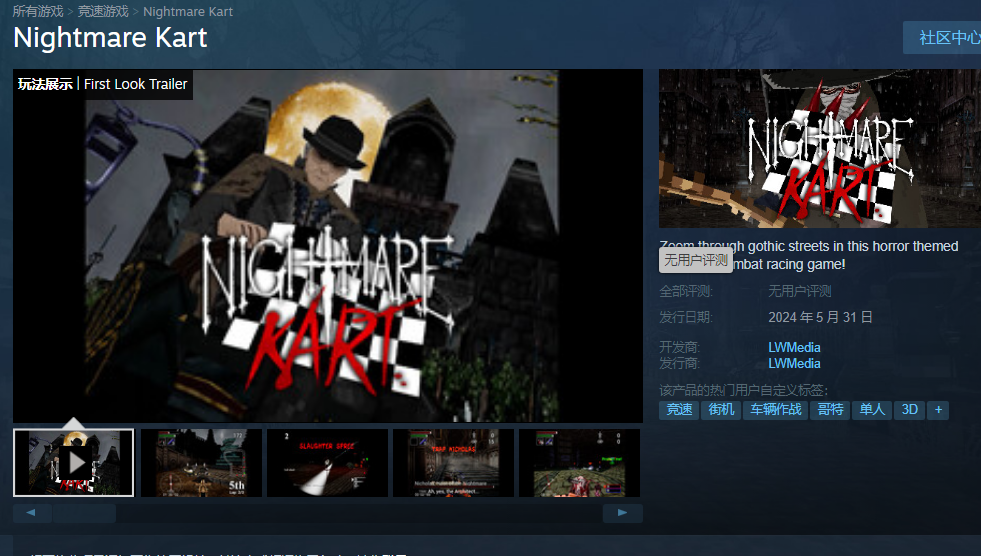The width and height of the screenshot is (981, 556).
Task: Open the 哥特 tag
Action: [830, 410]
